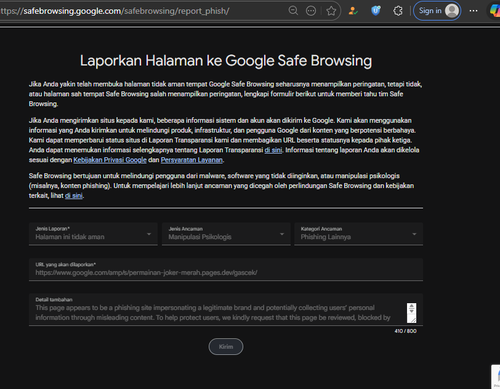500x389 pixels.
Task: Click the Kirim submit button
Action: (226, 347)
